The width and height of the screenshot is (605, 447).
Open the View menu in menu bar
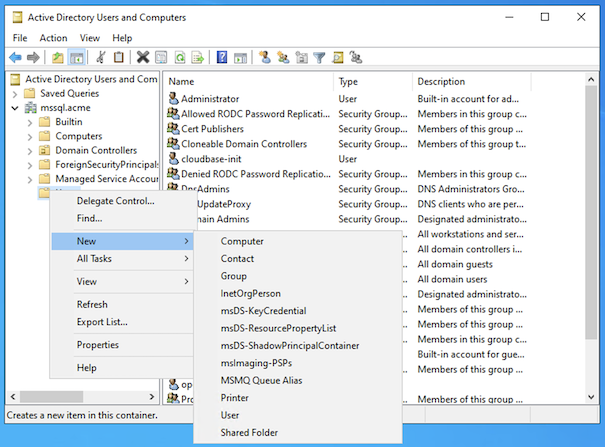pos(90,38)
